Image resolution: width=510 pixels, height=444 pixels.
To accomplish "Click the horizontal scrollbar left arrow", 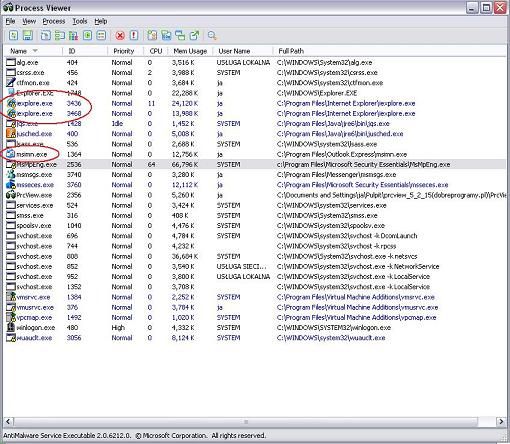I will click(x=9, y=422).
